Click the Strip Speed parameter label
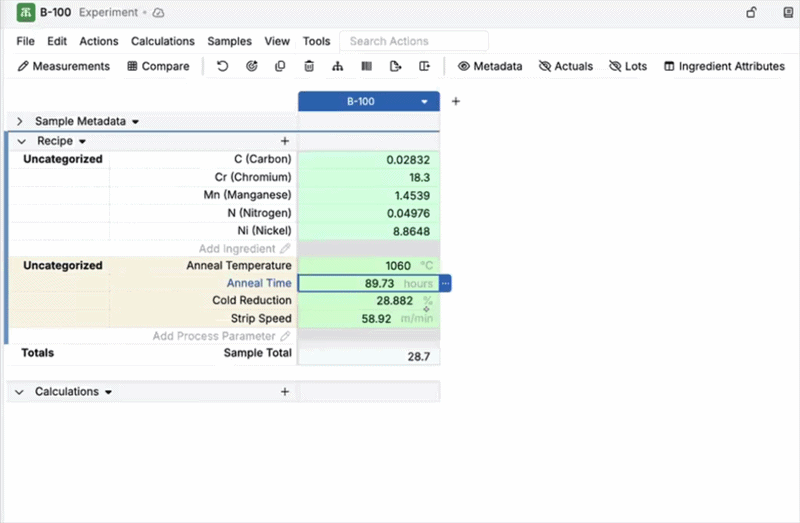800x523 pixels. 261,318
